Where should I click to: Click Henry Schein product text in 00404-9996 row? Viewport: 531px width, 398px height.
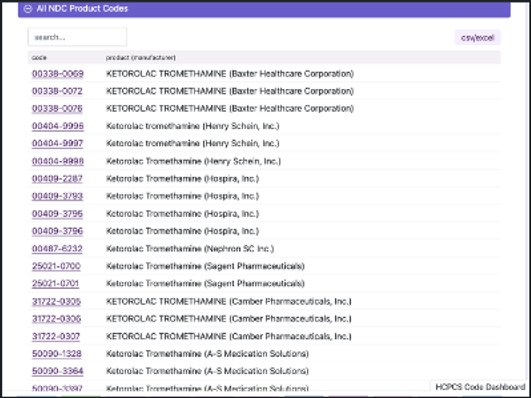point(193,126)
